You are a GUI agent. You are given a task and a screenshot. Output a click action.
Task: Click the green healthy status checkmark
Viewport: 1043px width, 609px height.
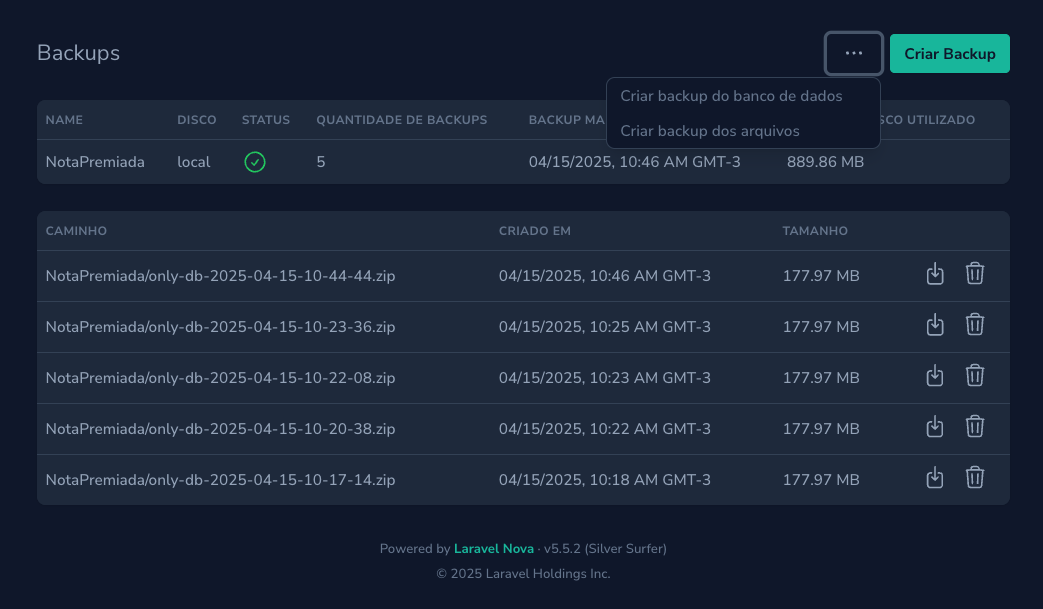point(255,162)
